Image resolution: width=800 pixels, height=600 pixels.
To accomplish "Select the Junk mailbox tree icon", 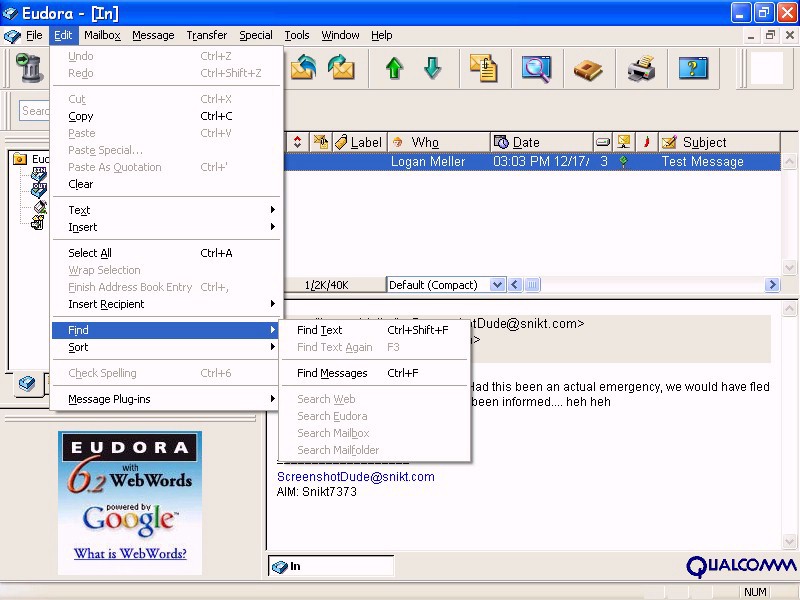I will click(x=40, y=207).
